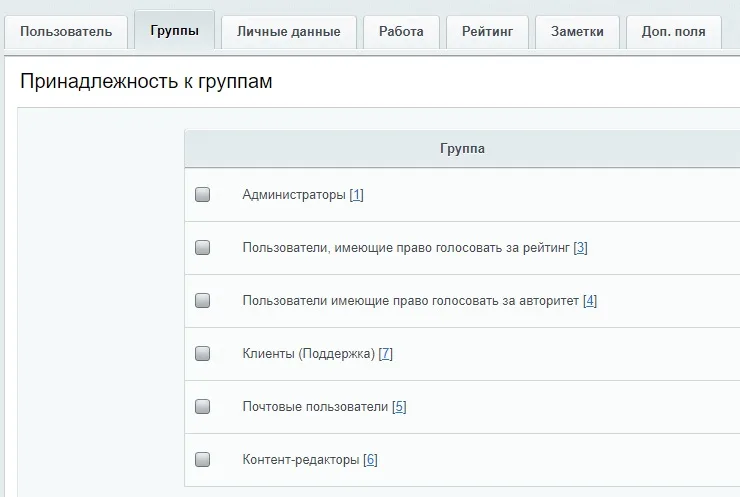Select the Контент-редакторы checkbox
Viewport: 740px width, 497px height.
point(202,459)
